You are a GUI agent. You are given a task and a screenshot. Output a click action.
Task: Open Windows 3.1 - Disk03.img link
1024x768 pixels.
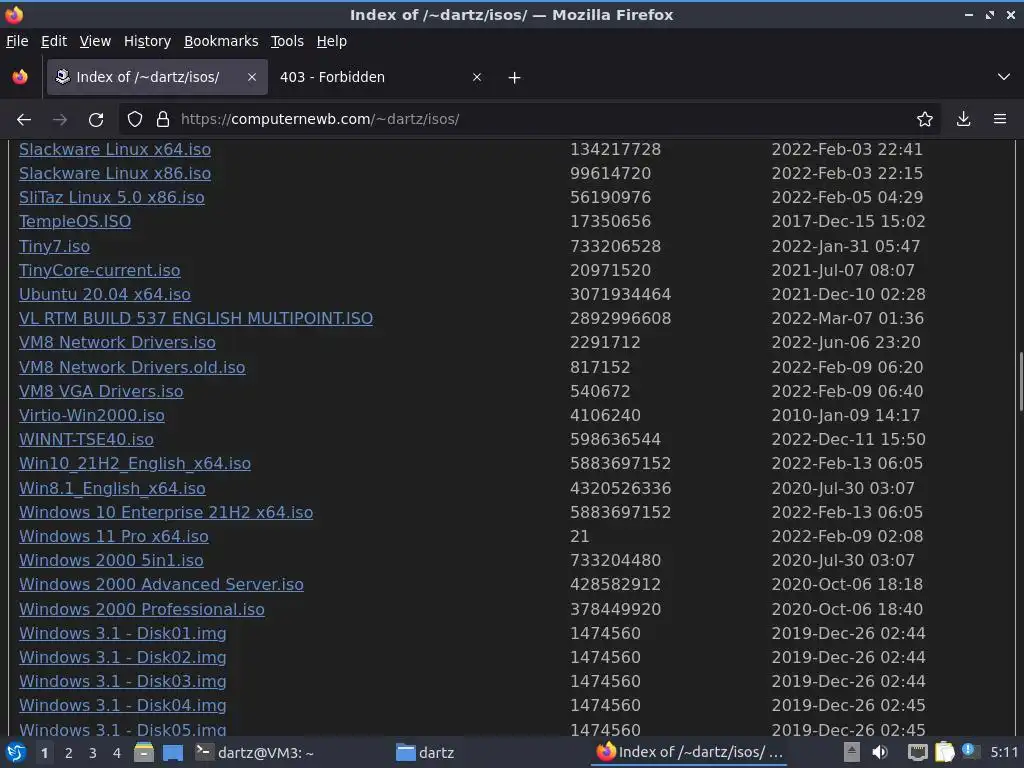[x=123, y=682]
